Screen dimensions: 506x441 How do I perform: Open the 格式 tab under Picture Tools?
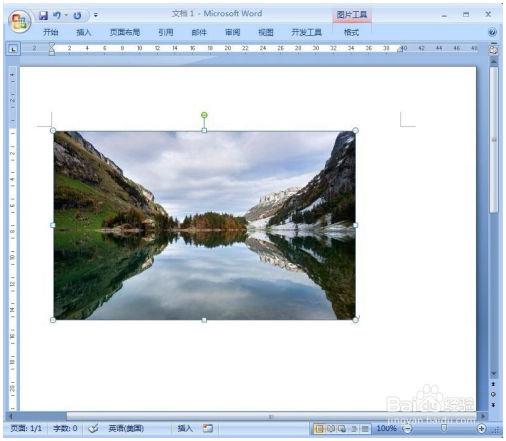pyautogui.click(x=351, y=32)
